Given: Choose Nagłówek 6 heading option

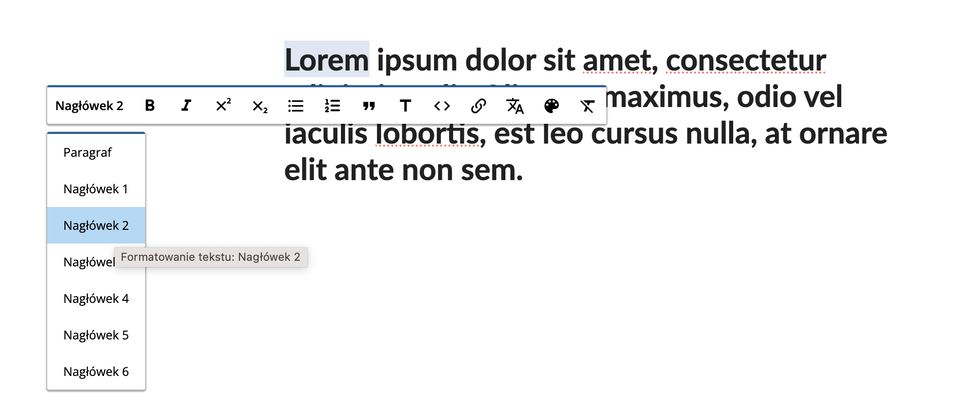Looking at the screenshot, I should click(96, 371).
